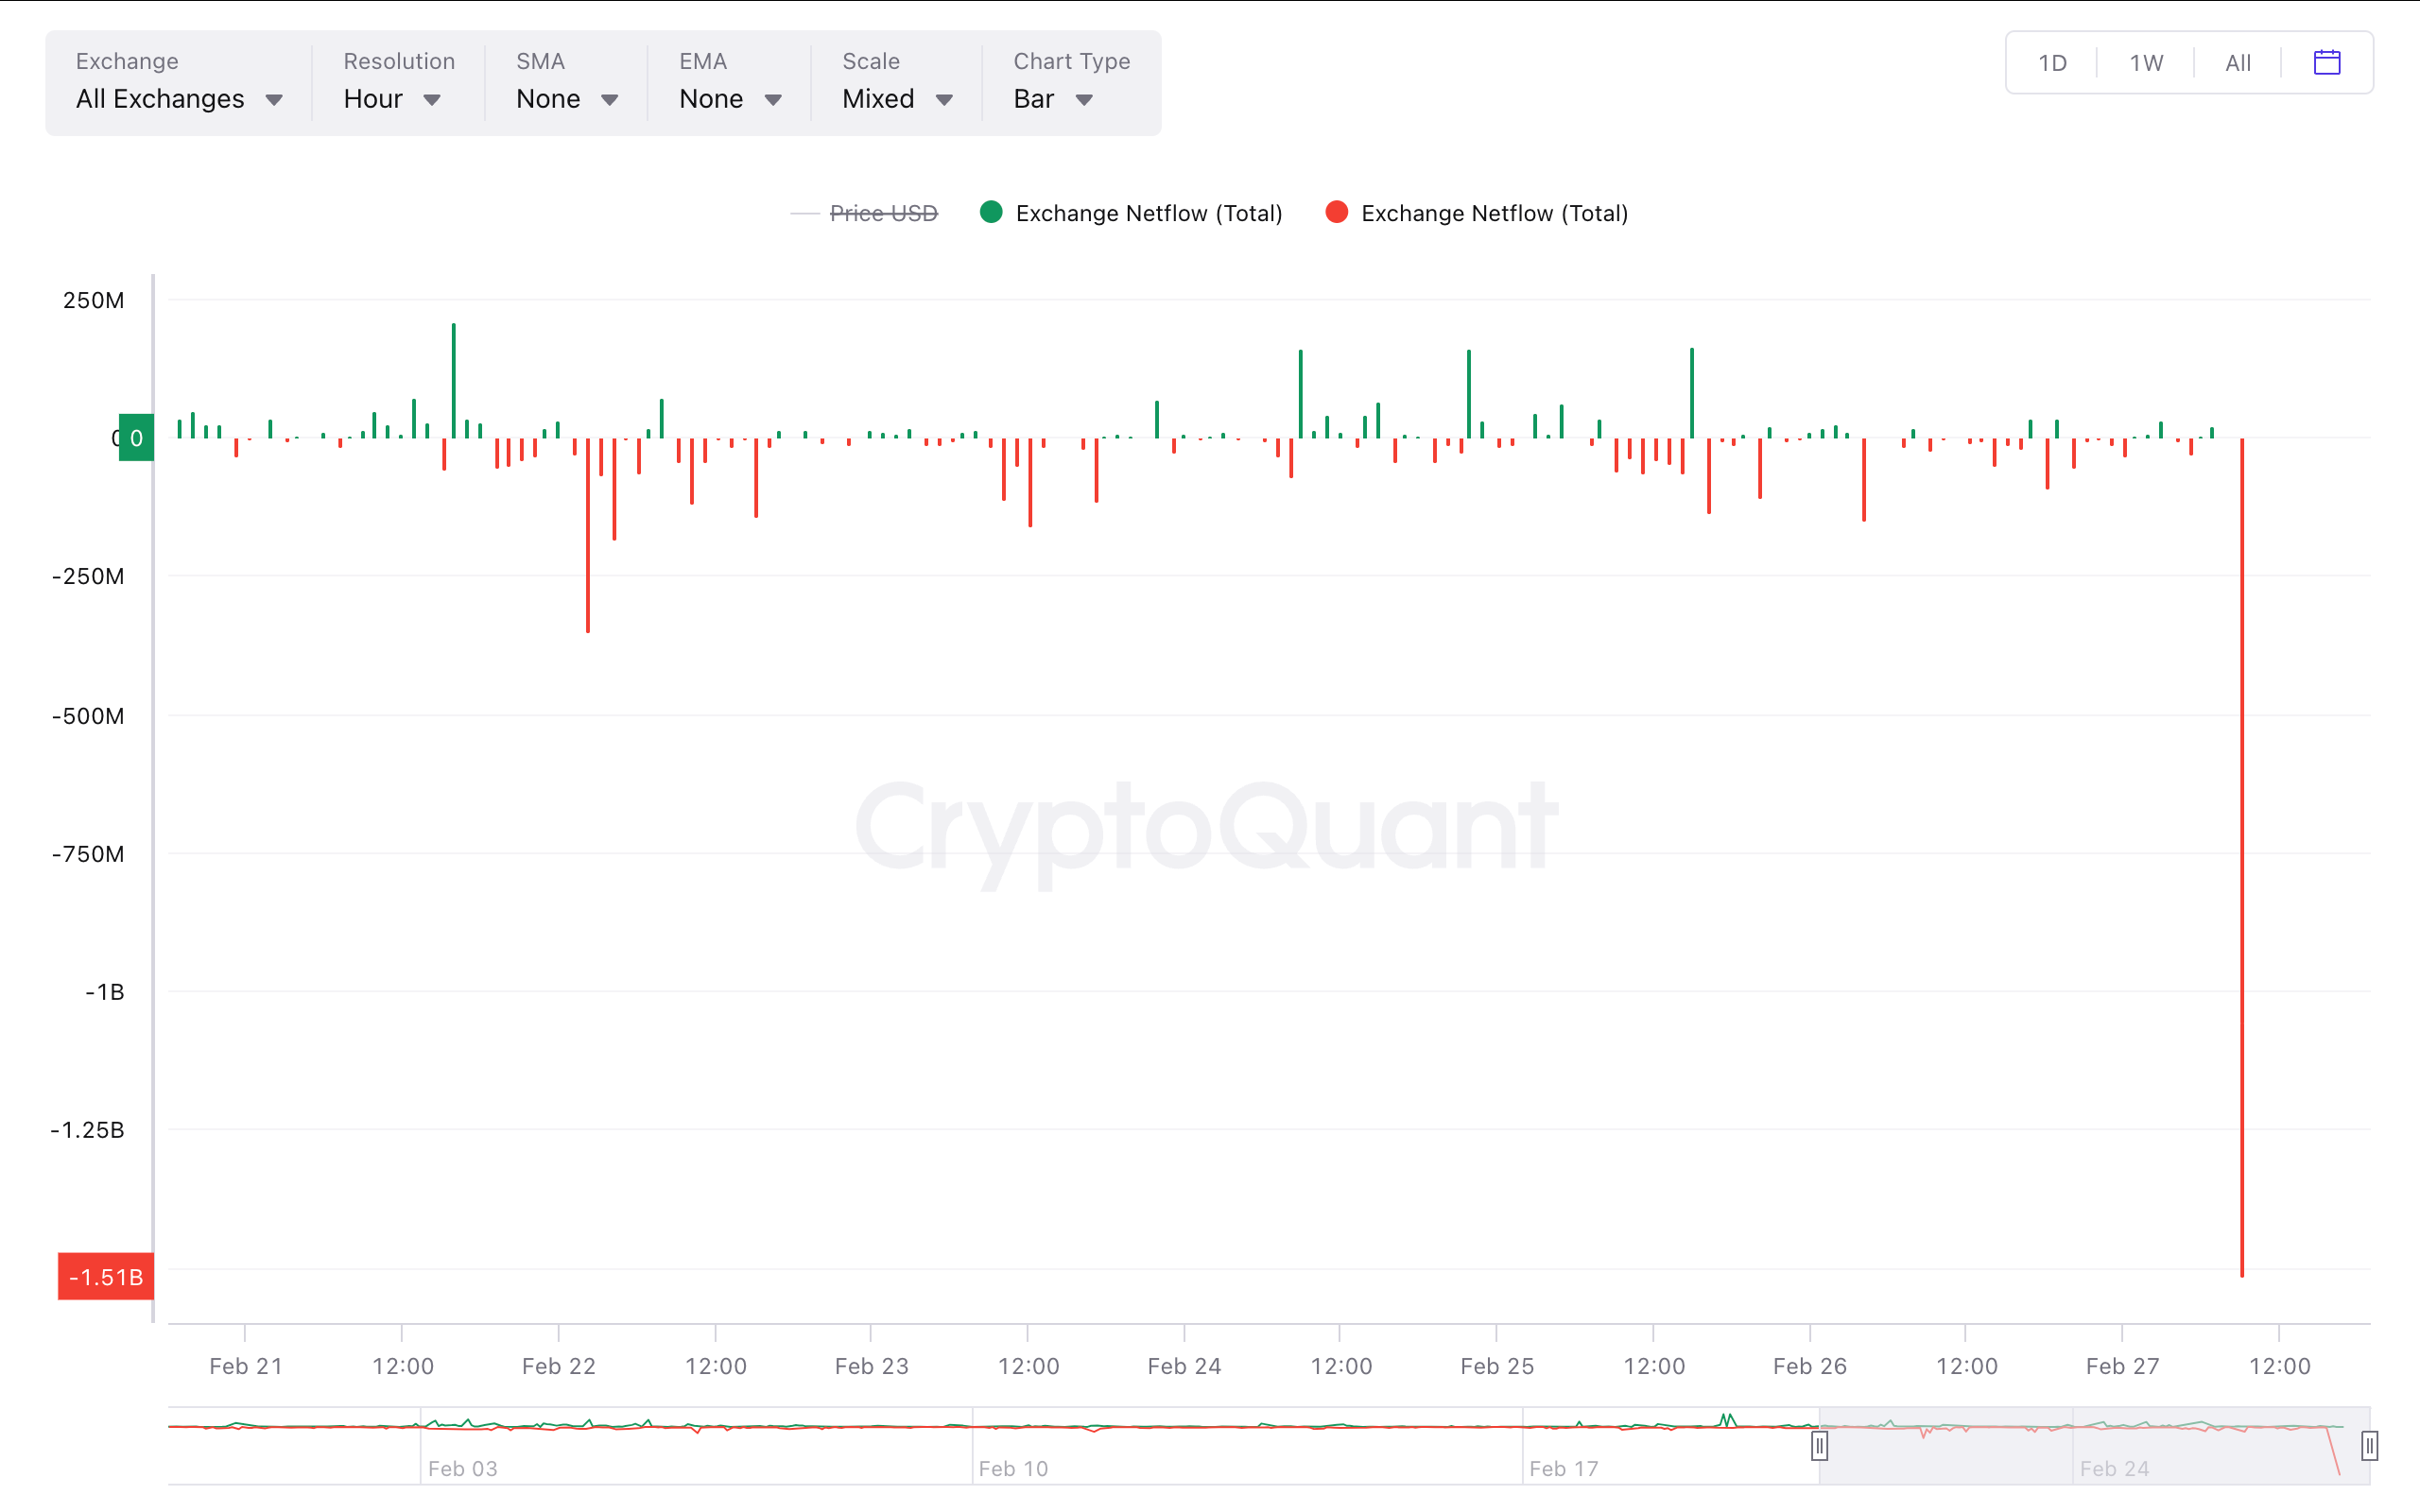Open the calendar date range picker
The width and height of the screenshot is (2420, 1512).
coord(2328,62)
